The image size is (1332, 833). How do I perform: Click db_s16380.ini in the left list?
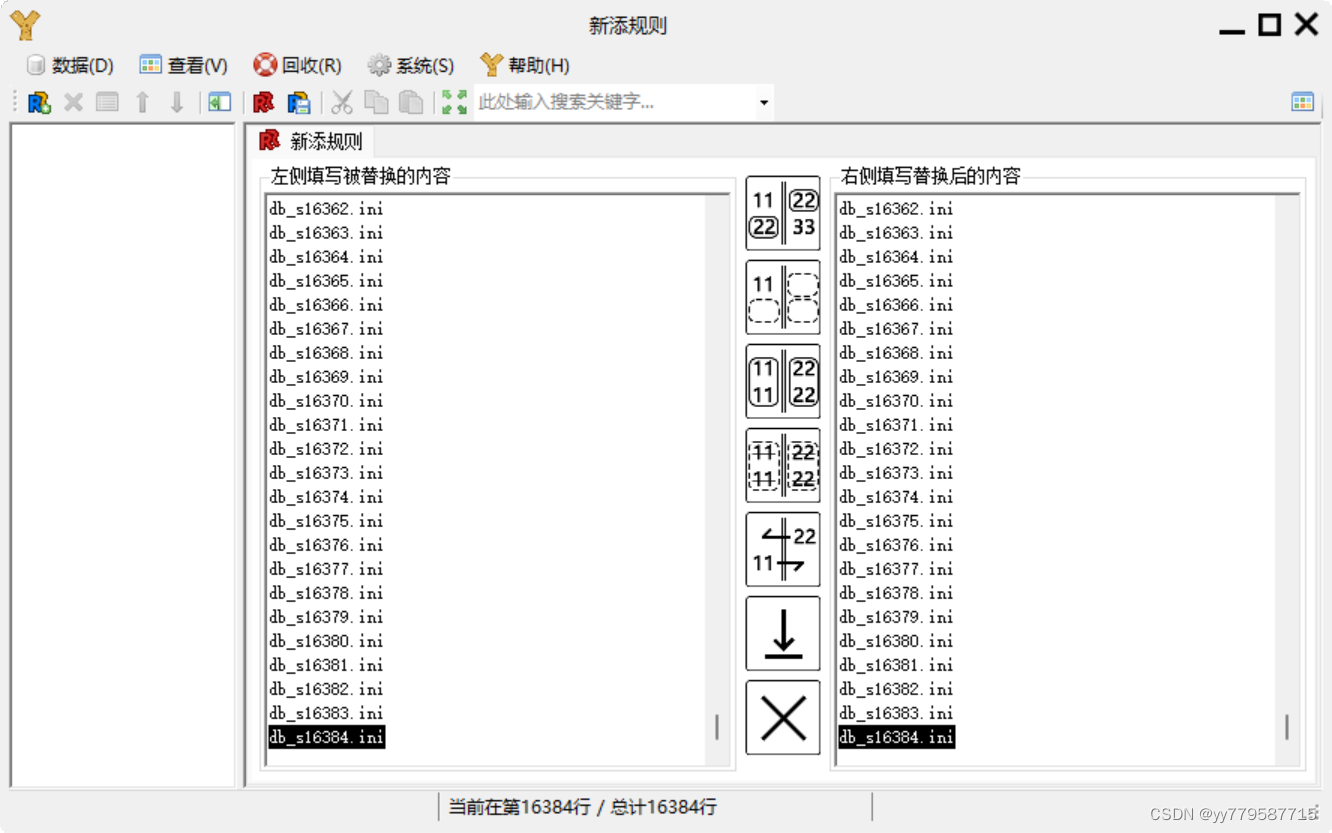(326, 641)
